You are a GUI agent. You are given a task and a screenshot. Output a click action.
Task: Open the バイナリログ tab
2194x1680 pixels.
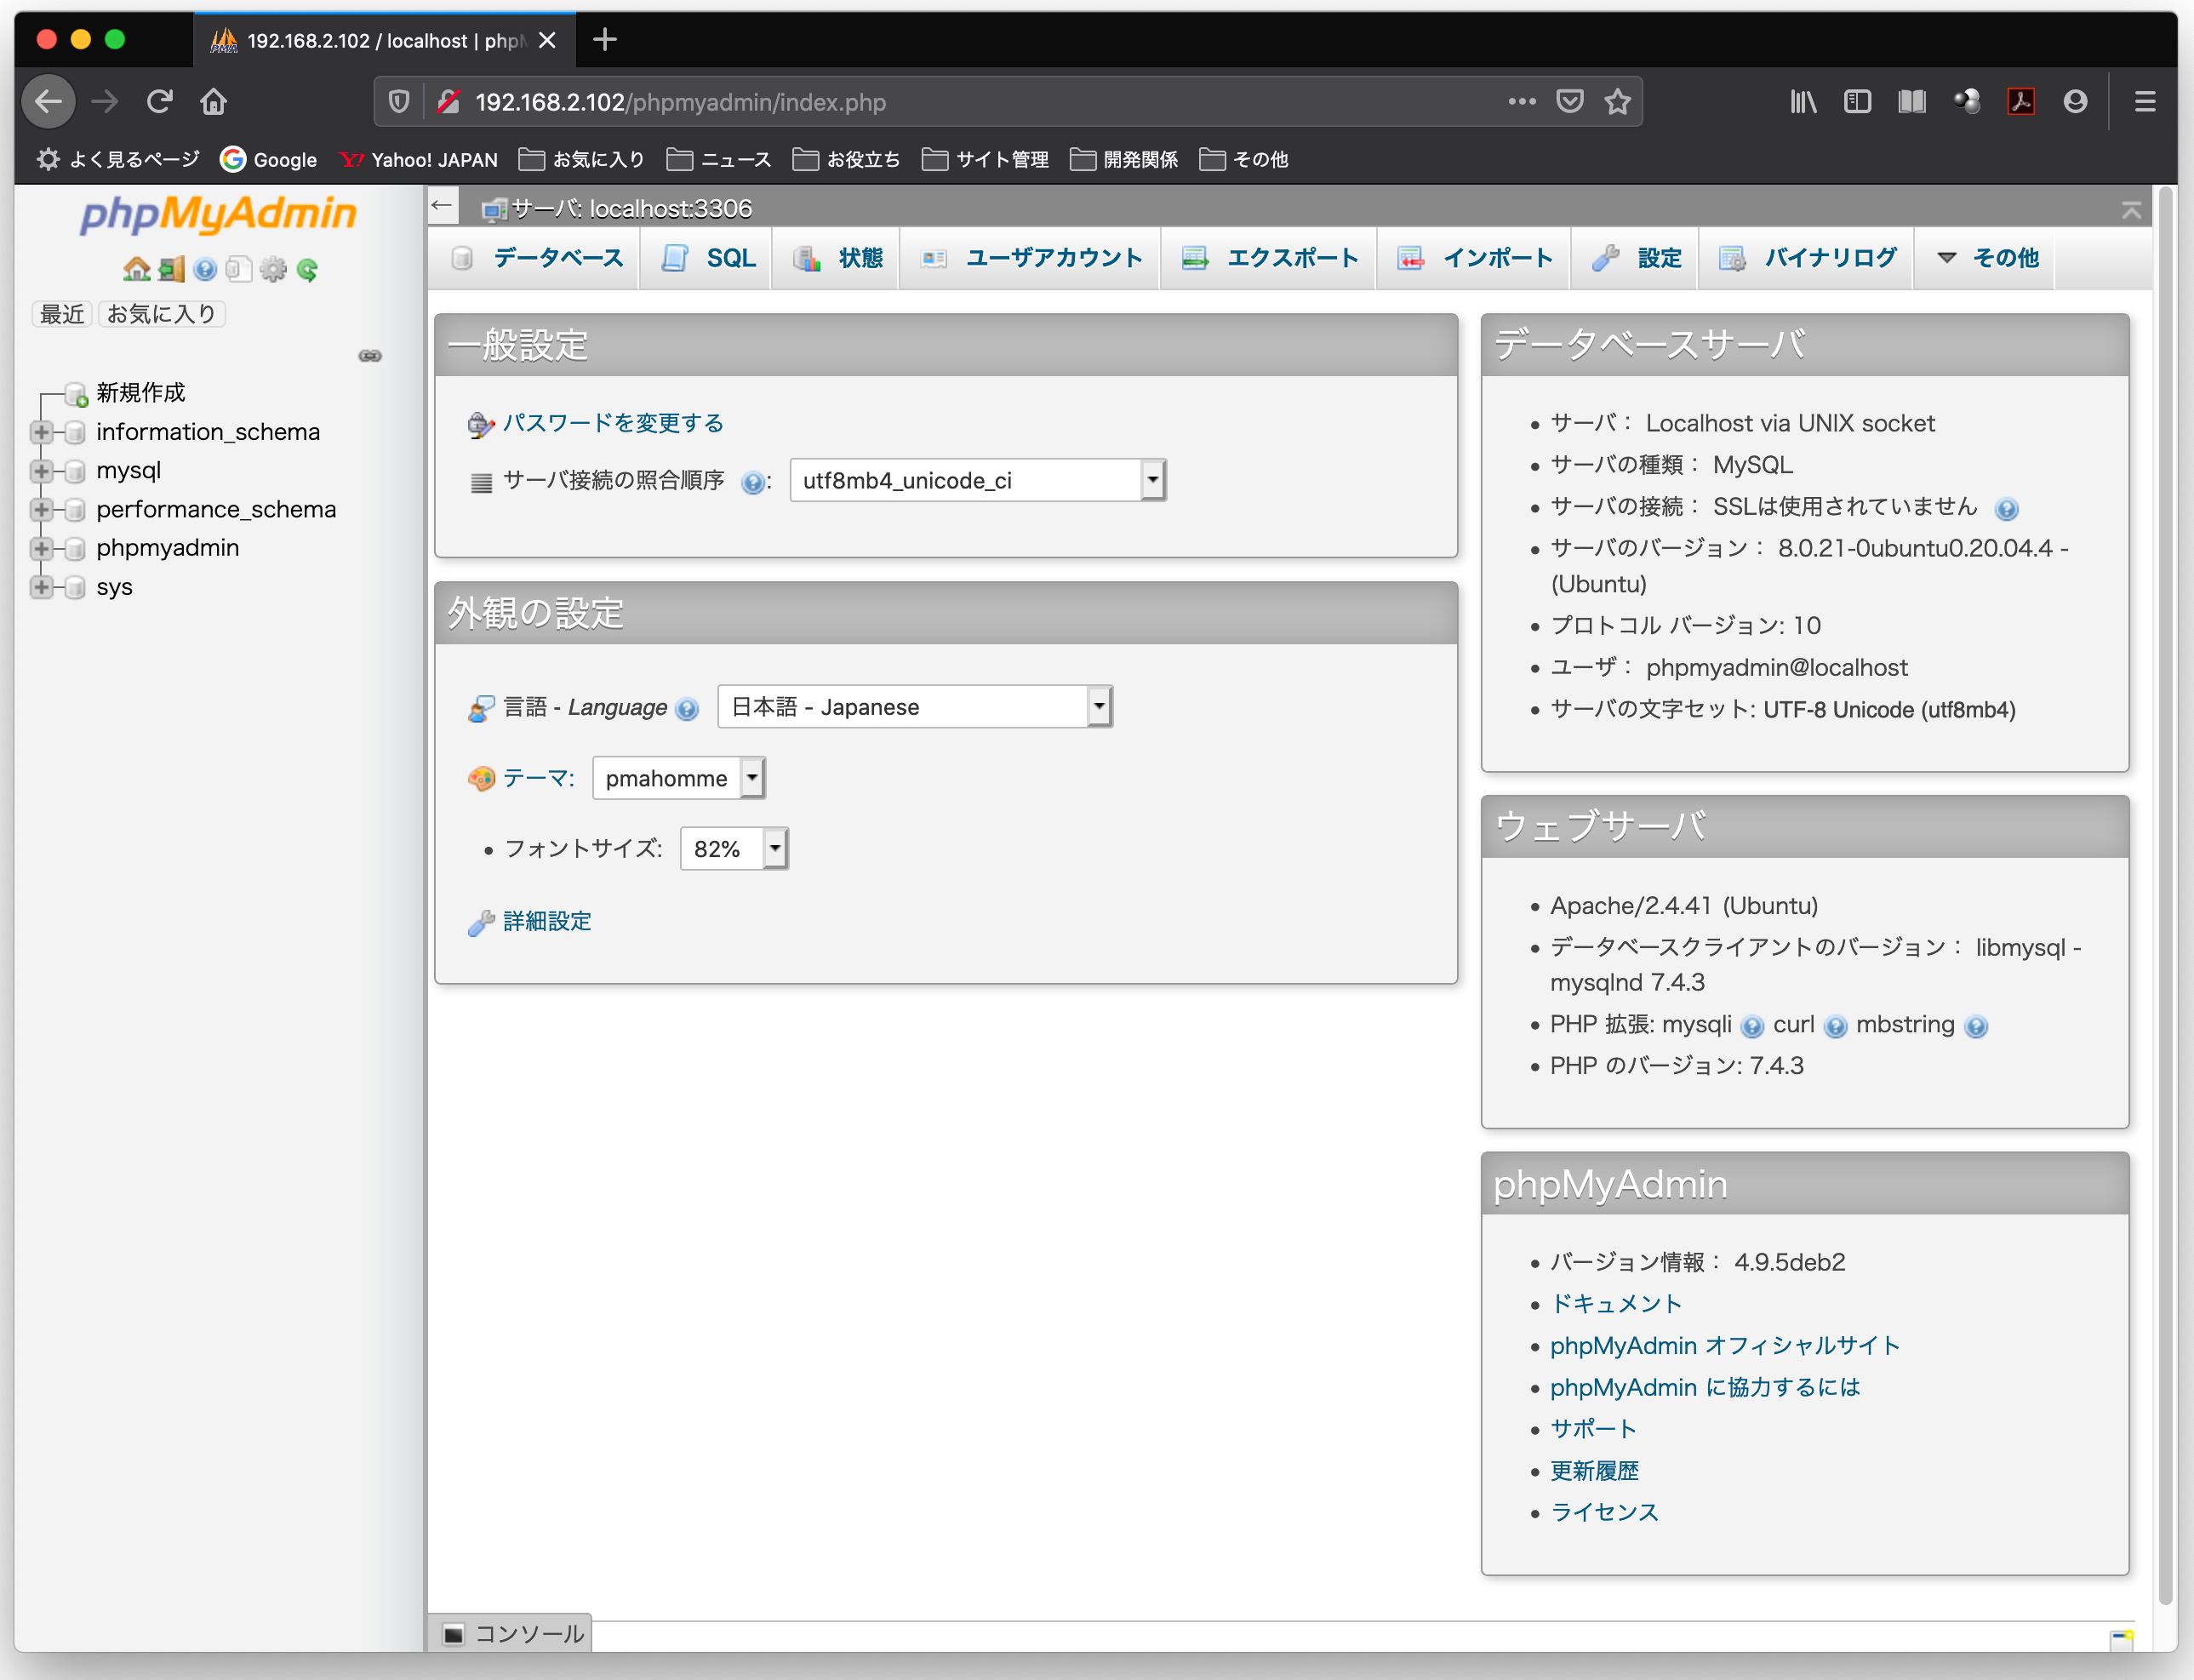click(1808, 258)
